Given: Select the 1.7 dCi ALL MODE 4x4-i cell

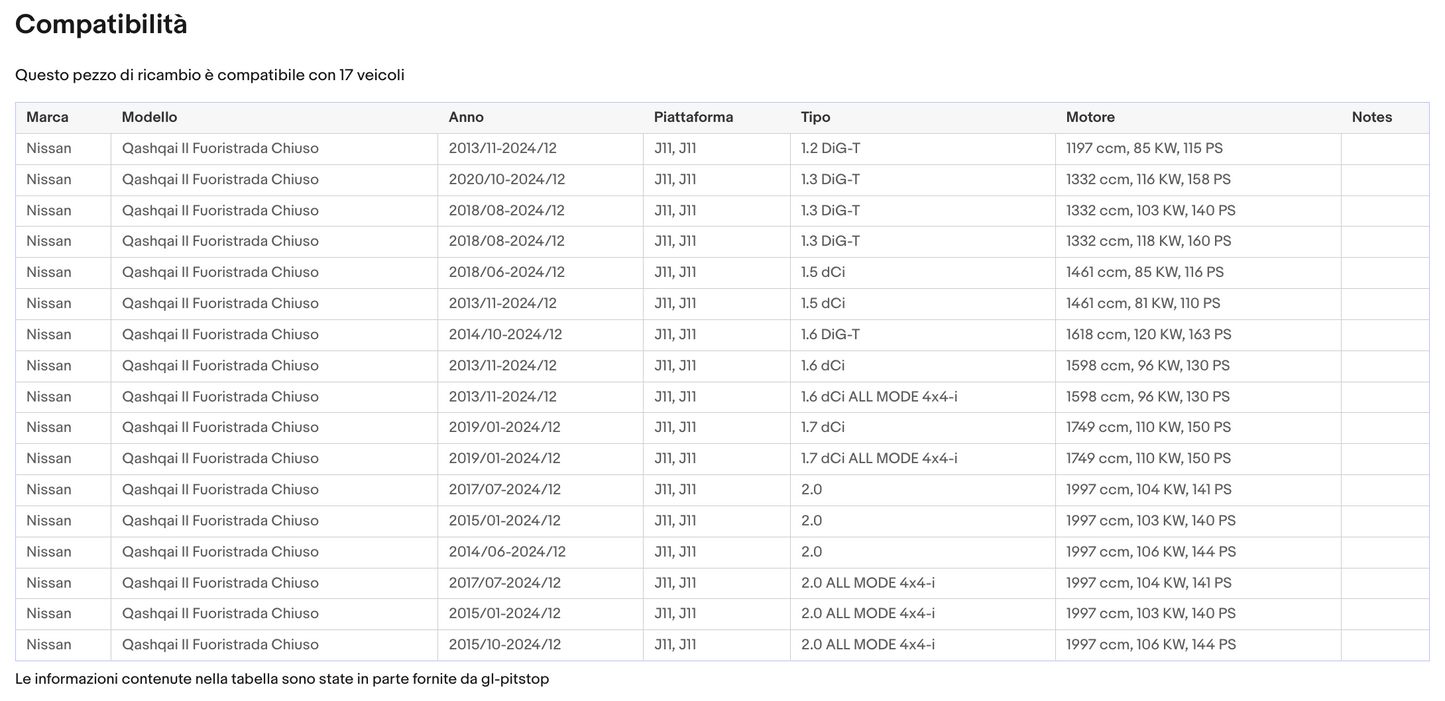Looking at the screenshot, I should coord(879,458).
